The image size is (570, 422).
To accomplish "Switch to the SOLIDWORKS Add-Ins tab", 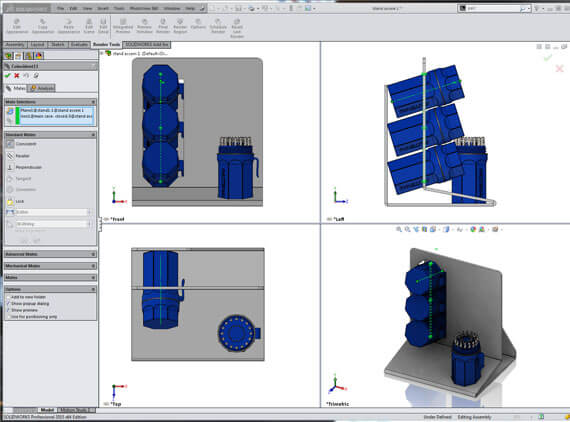I will tap(147, 44).
